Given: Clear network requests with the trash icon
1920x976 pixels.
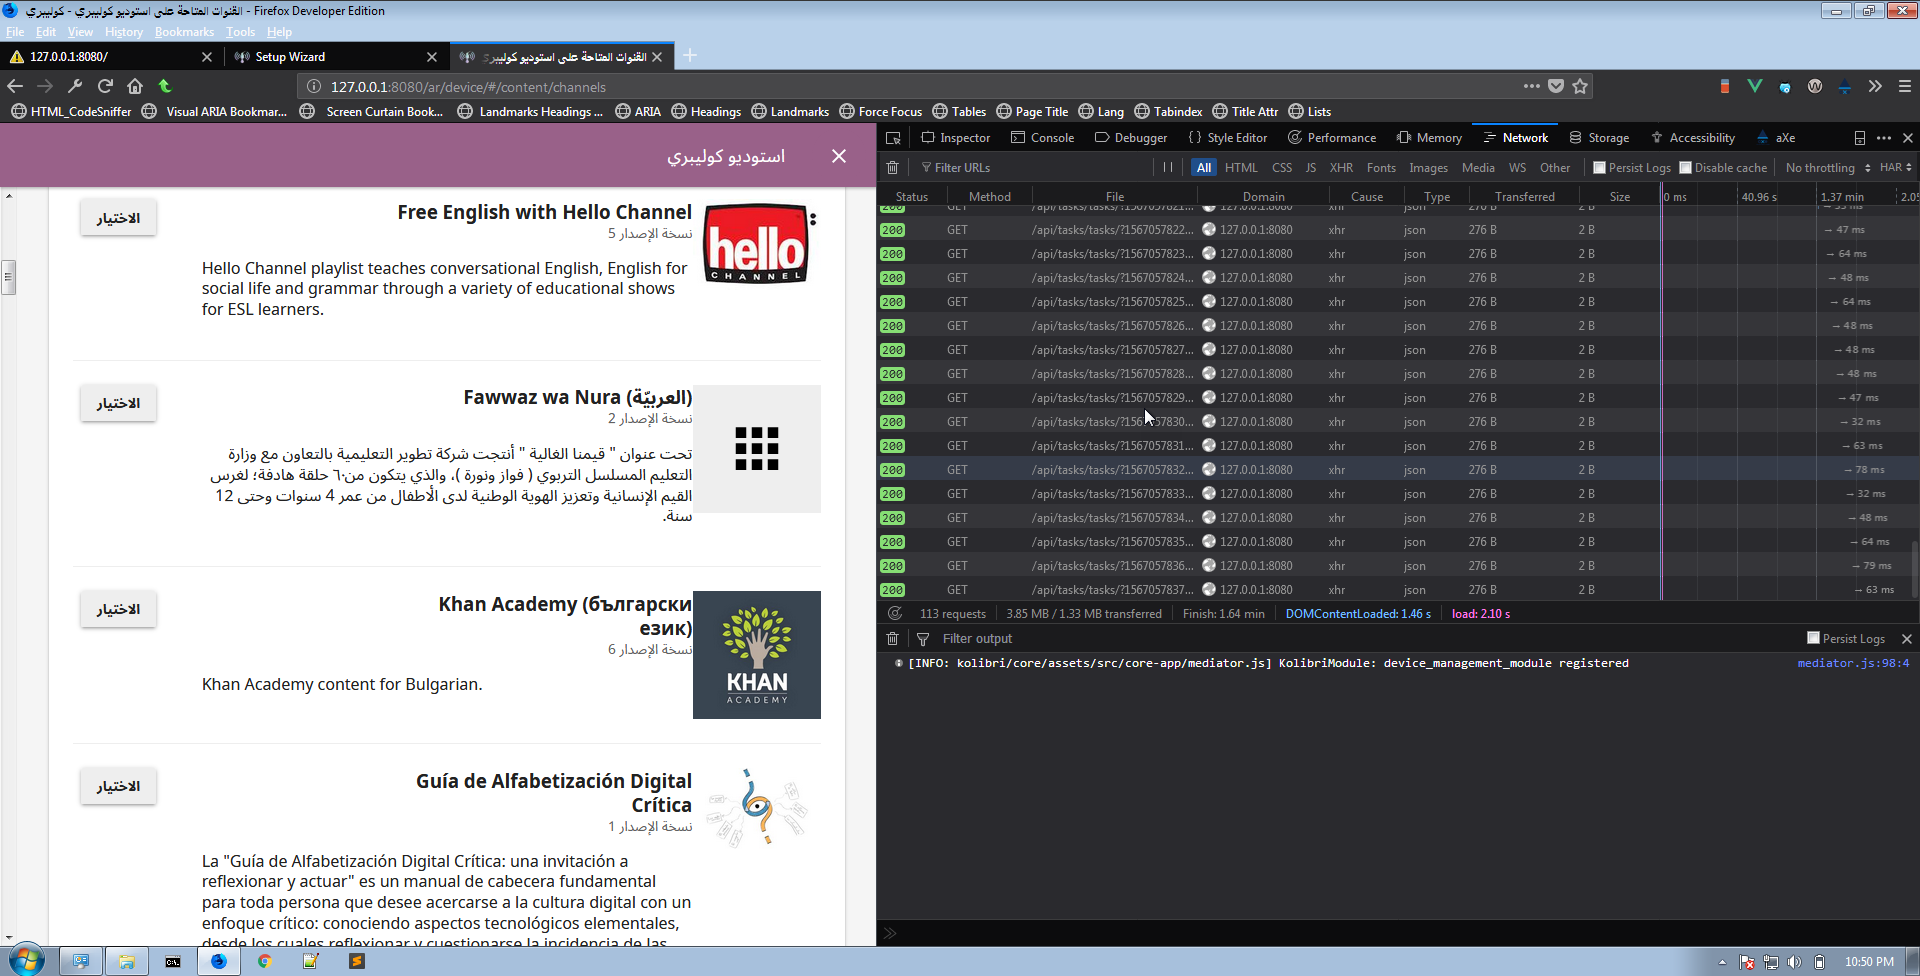Looking at the screenshot, I should click(893, 167).
